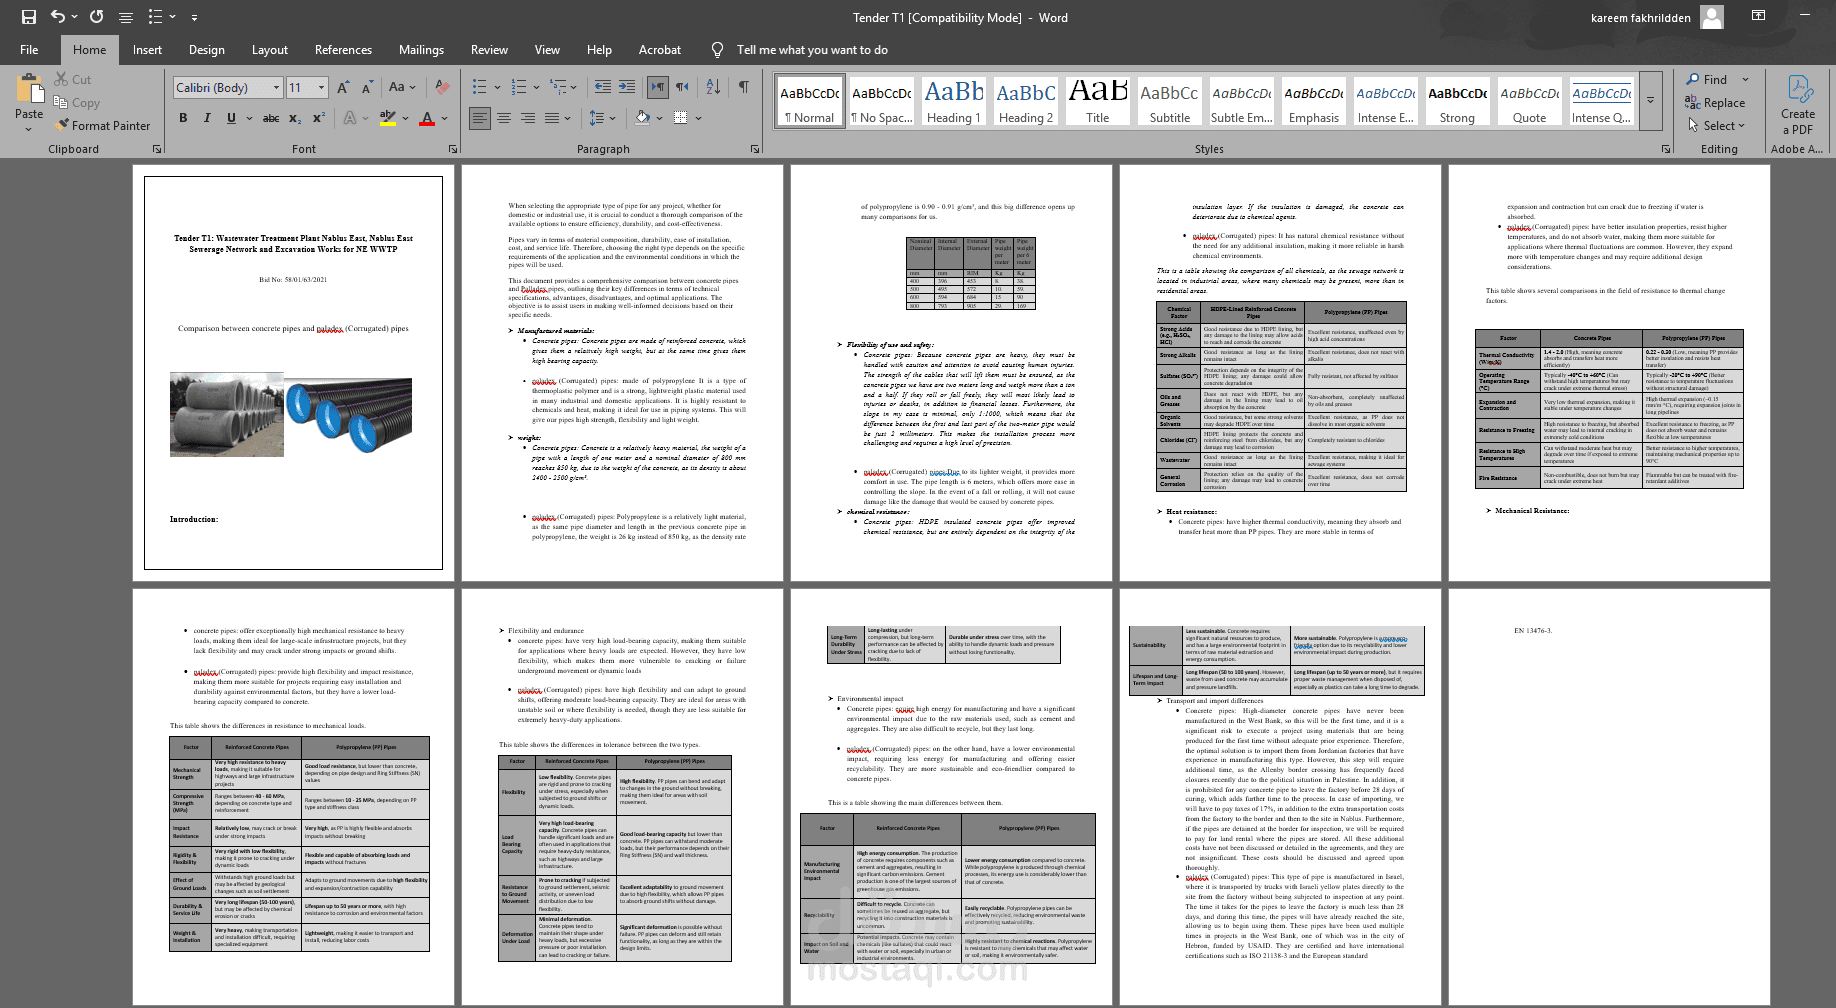Screen dimensions: 1836x1008
Task: Redo the last action
Action: pyautogui.click(x=96, y=17)
